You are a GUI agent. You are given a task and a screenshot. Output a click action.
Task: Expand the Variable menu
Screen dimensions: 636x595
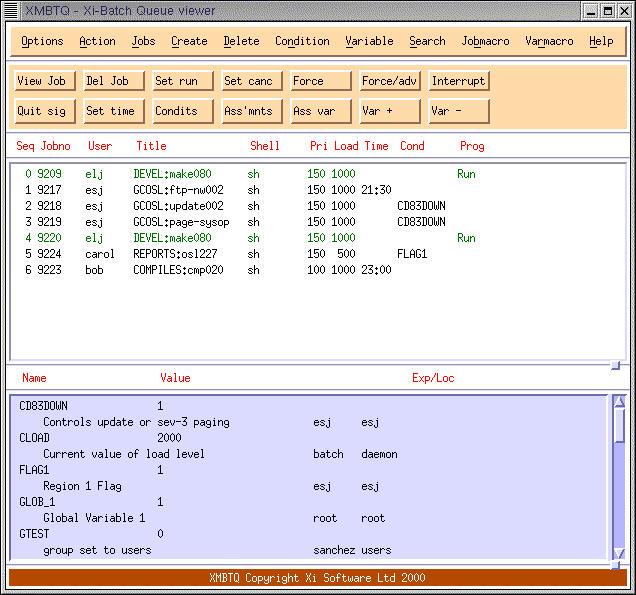[369, 41]
